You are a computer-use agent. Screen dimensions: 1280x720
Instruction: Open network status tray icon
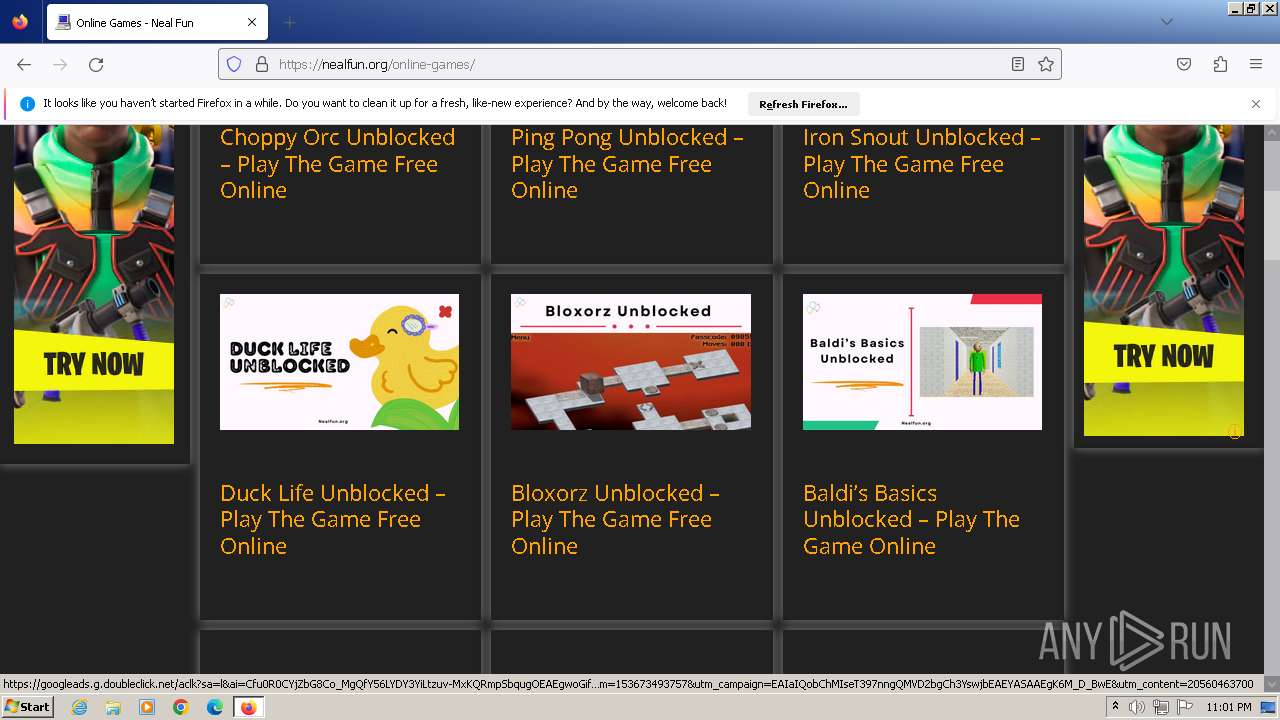coord(1161,707)
